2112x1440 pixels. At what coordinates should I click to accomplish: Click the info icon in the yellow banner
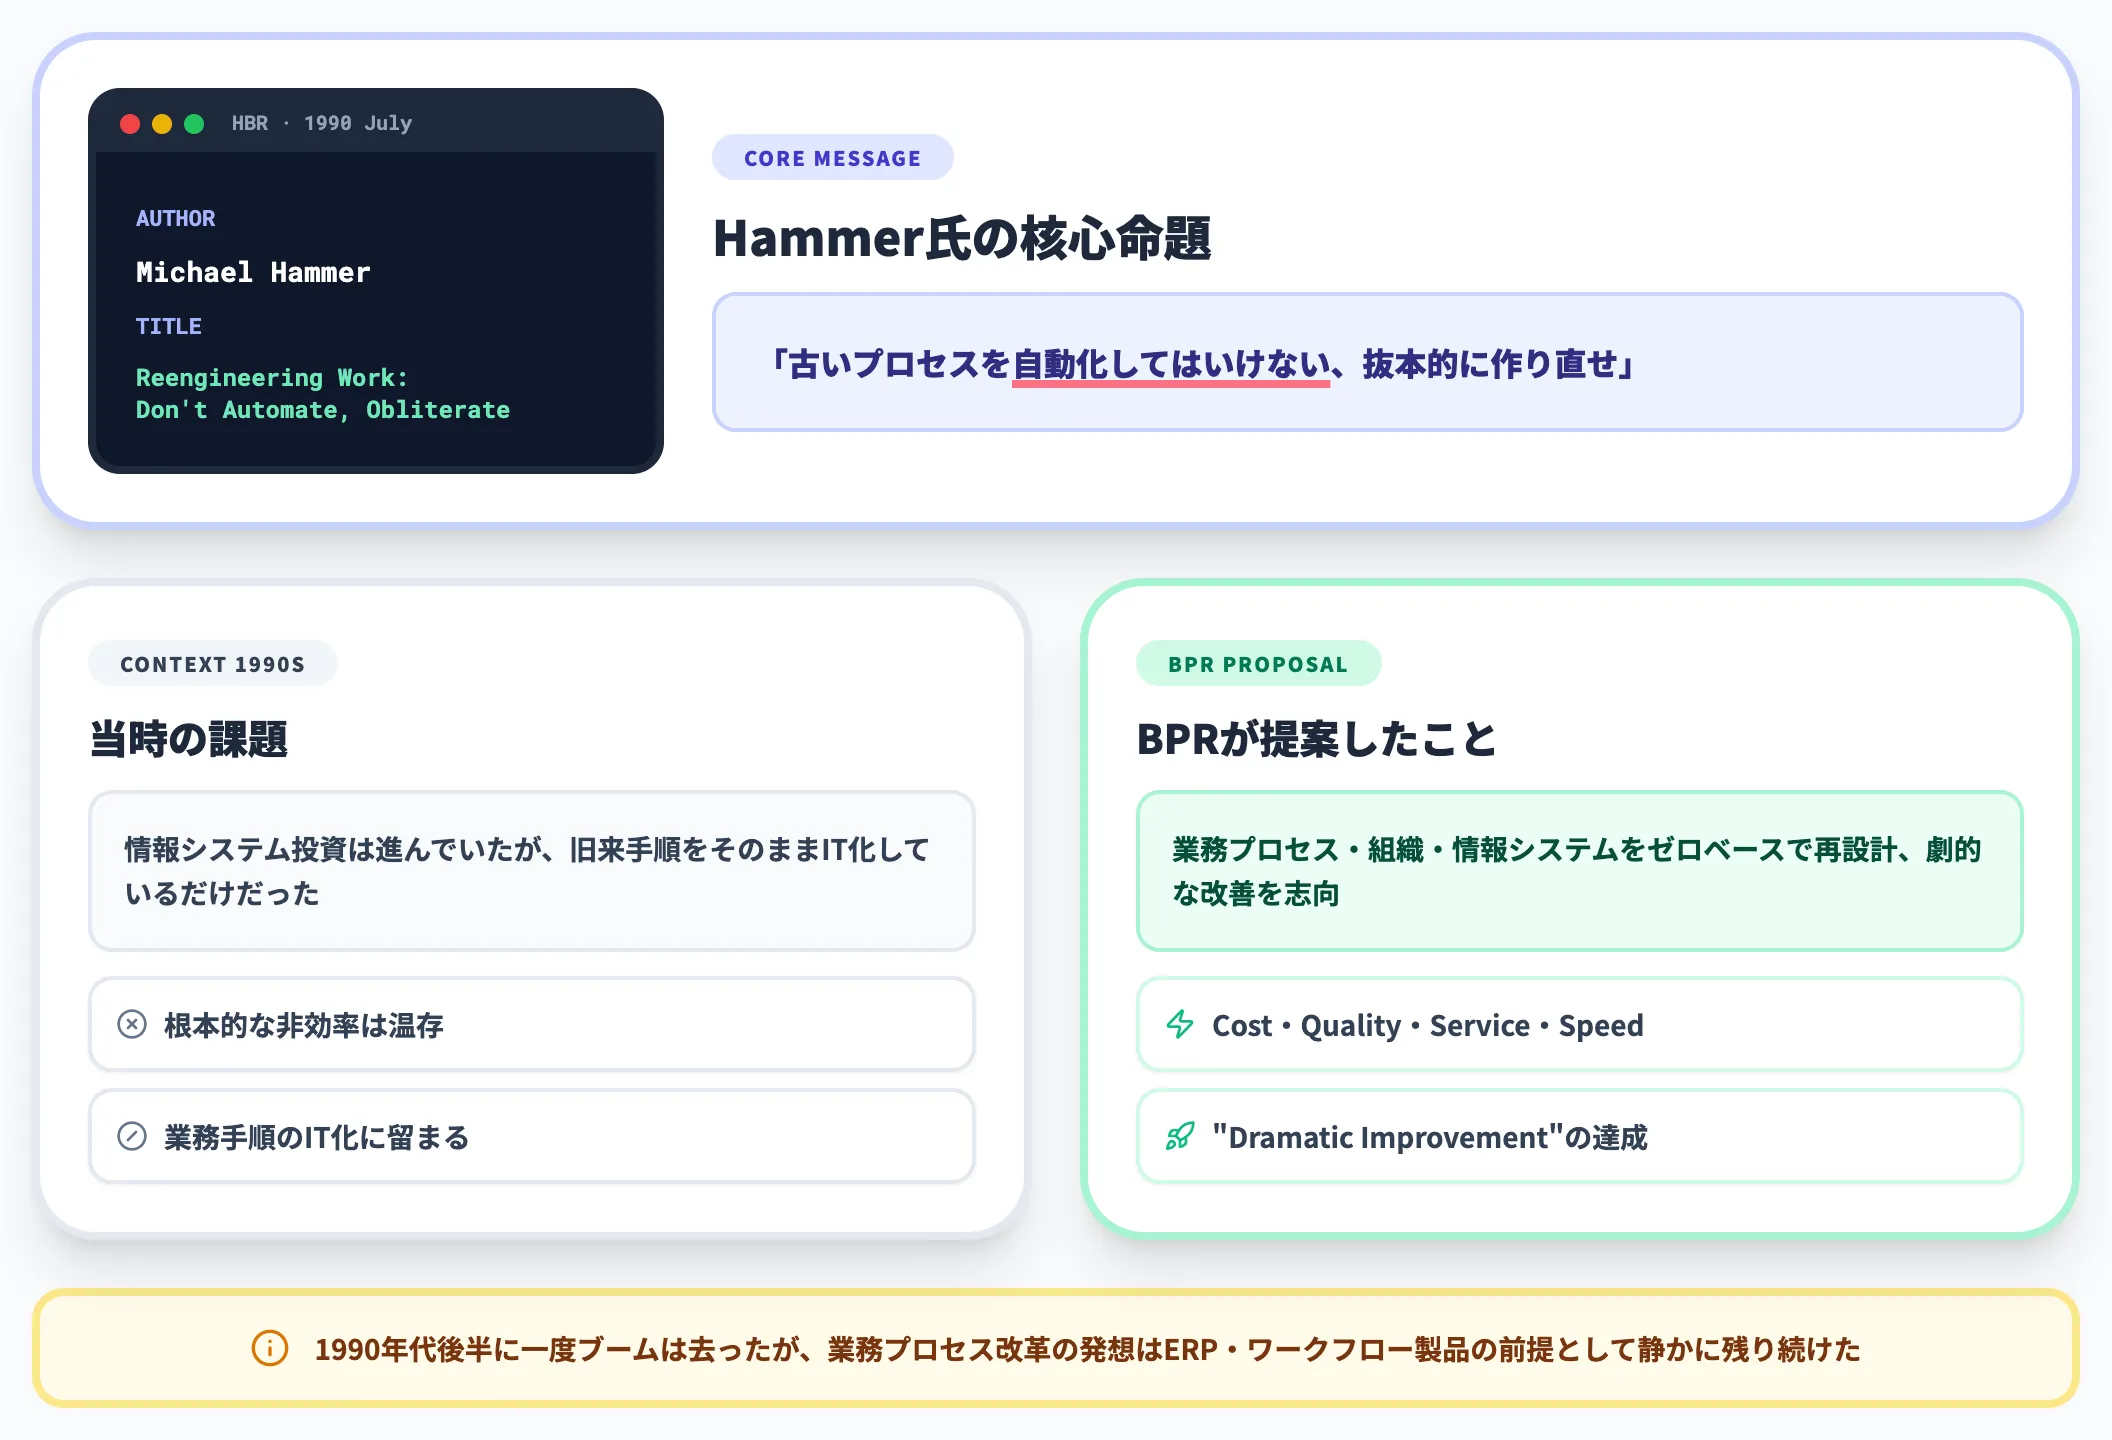[270, 1348]
